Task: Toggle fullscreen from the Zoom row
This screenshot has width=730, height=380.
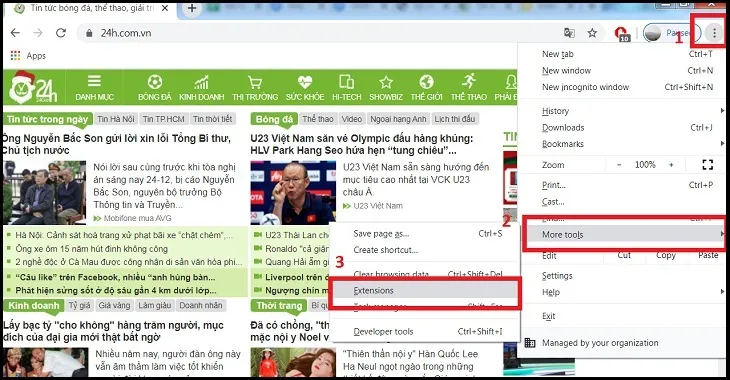Action: coord(708,164)
